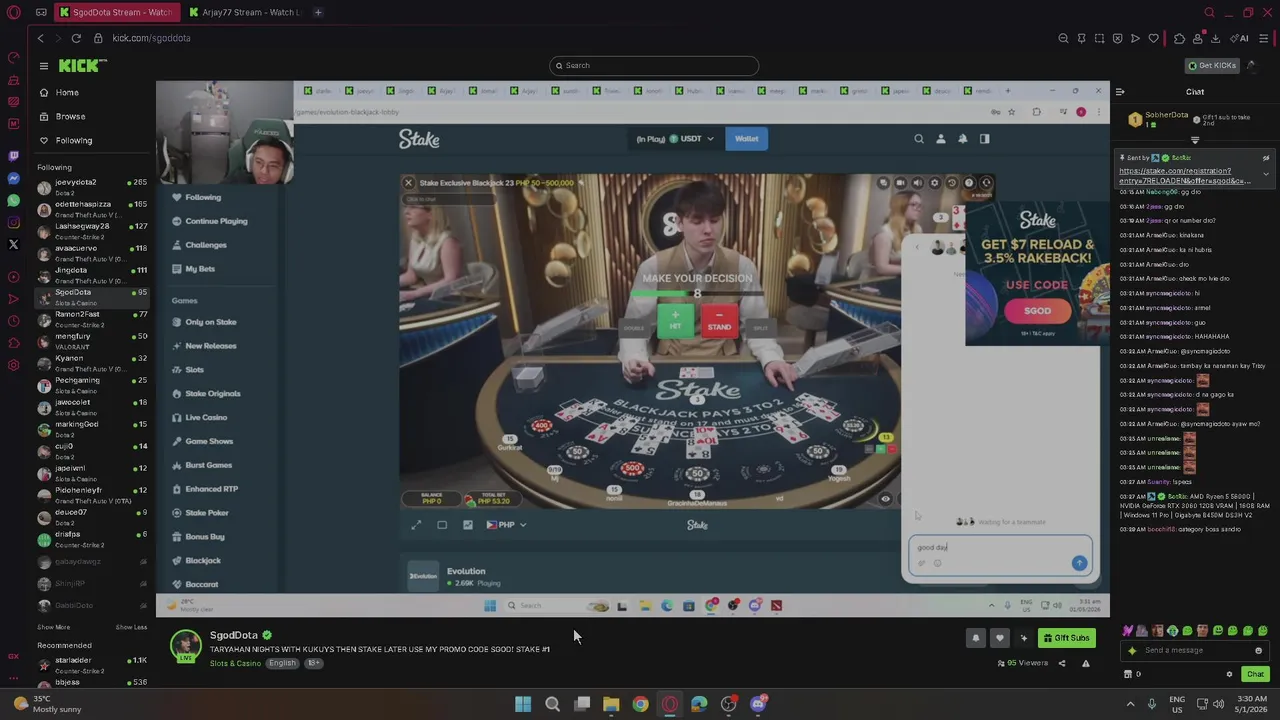This screenshot has width=1280, height=720.
Task: Open File Explorer on Windows taskbar
Action: pos(611,704)
